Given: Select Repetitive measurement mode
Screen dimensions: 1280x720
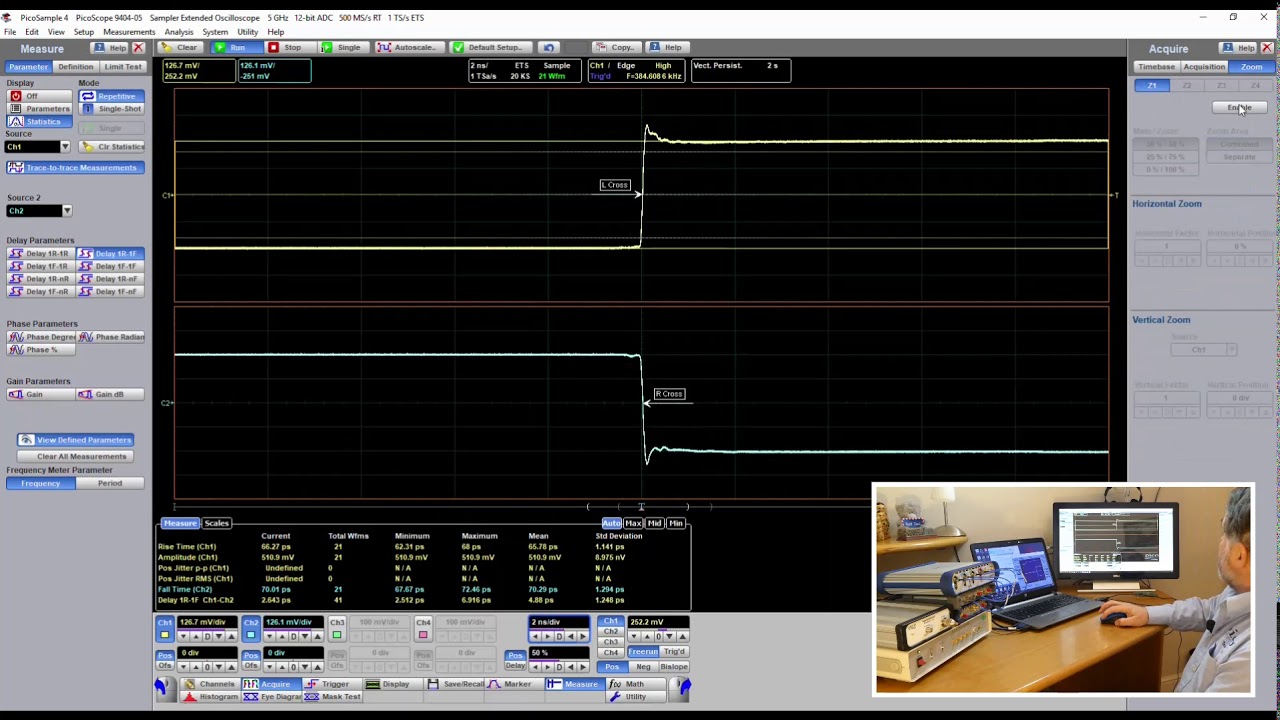Looking at the screenshot, I should [x=111, y=96].
